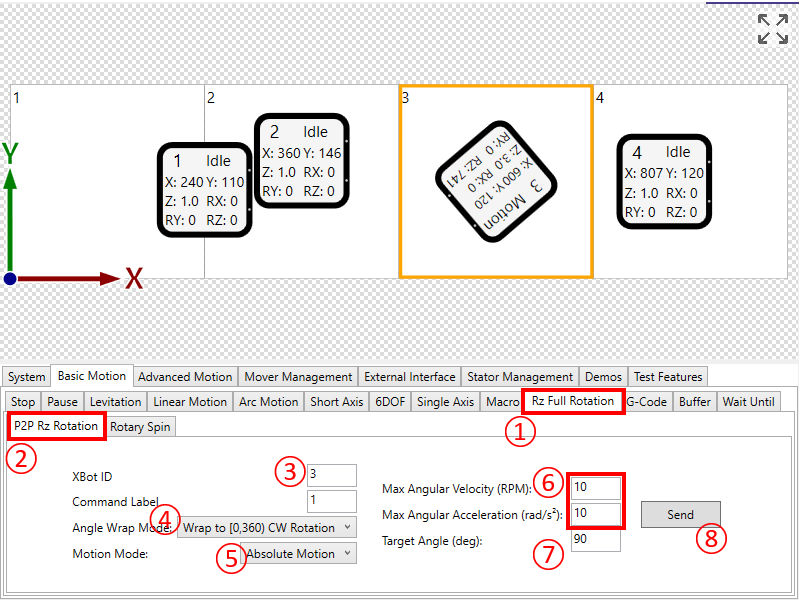The width and height of the screenshot is (799, 600).
Task: Click the Stop tab
Action: click(x=23, y=402)
